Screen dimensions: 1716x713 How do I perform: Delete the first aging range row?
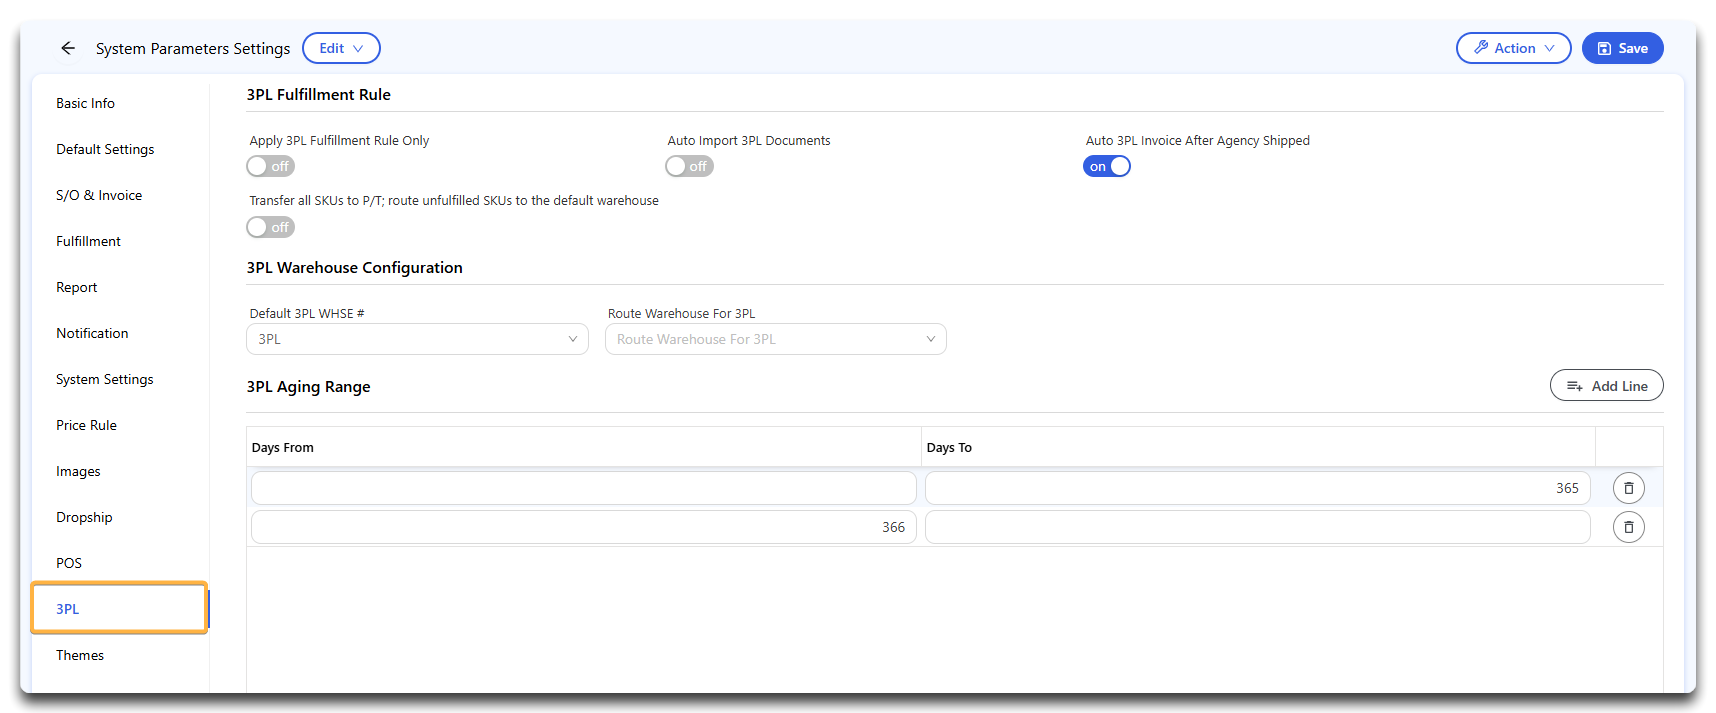pyautogui.click(x=1628, y=488)
